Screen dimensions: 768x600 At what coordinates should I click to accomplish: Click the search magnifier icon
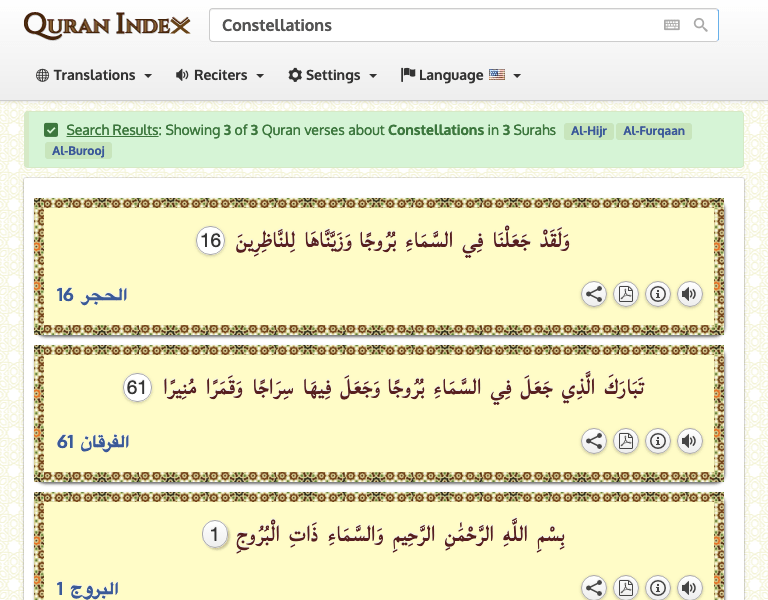(701, 25)
